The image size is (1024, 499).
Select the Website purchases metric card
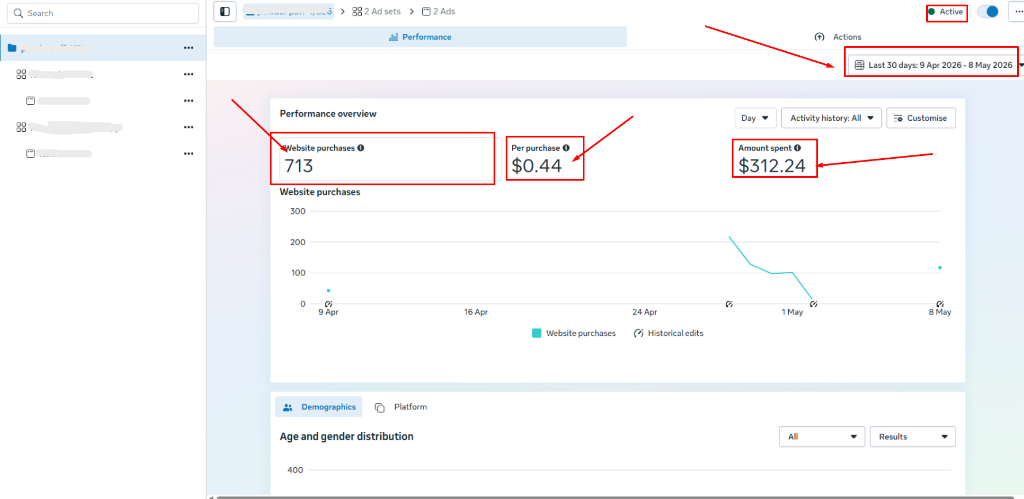coord(391,159)
